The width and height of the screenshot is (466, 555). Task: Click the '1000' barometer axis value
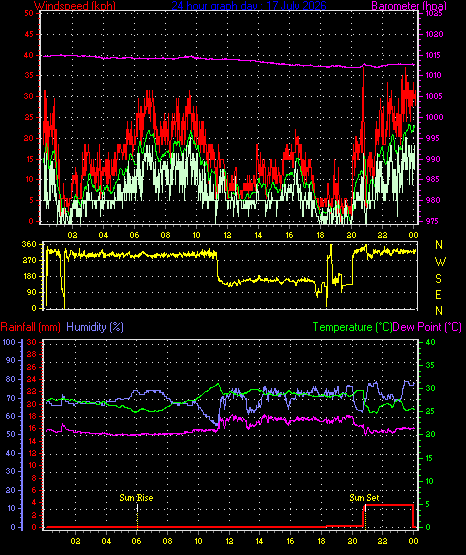click(x=435, y=117)
